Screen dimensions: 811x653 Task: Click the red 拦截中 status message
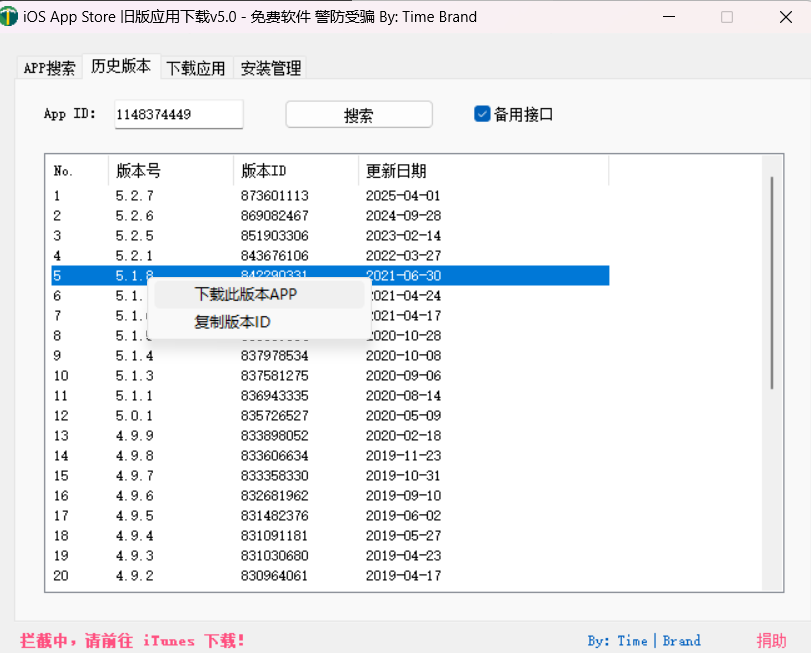(132, 641)
